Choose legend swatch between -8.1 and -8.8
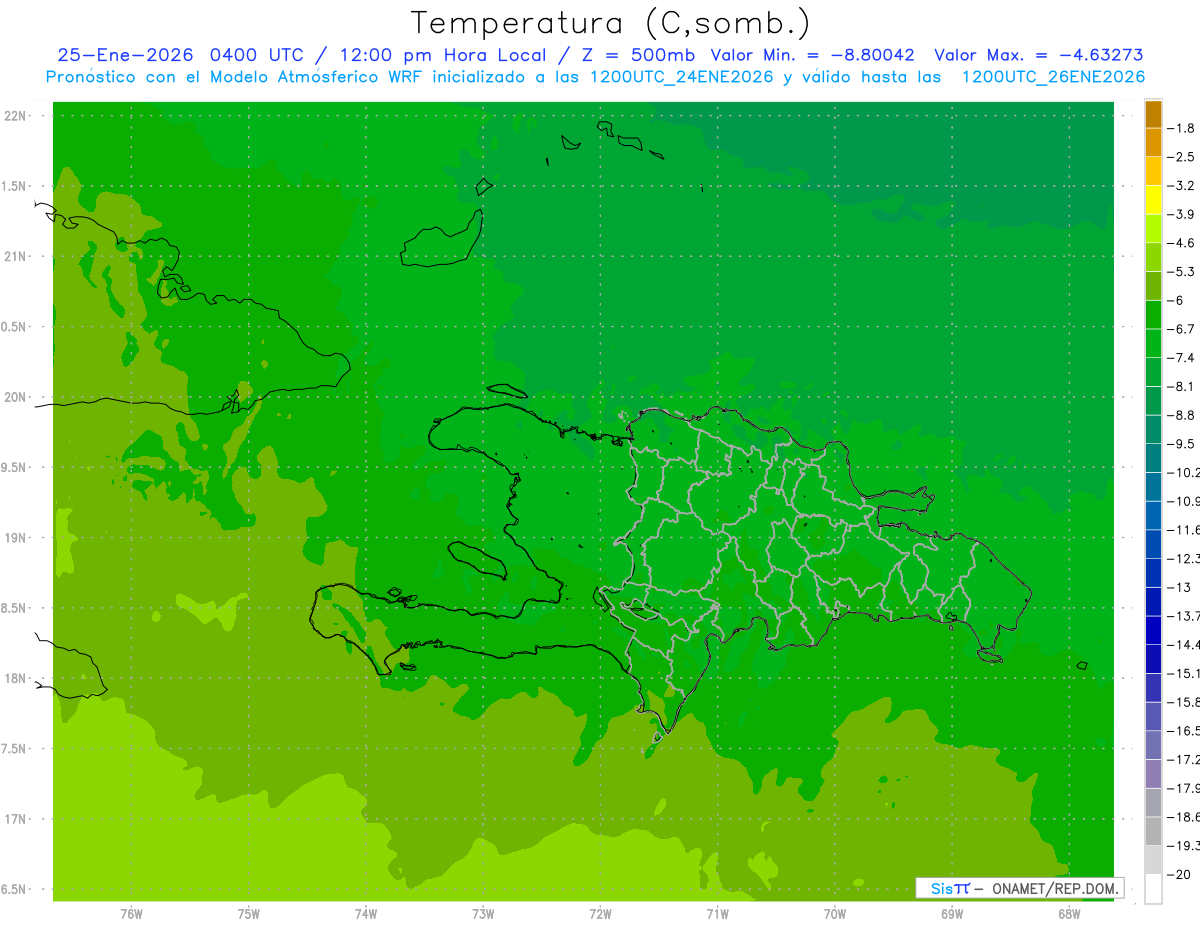The width and height of the screenshot is (1200, 927). [1153, 400]
